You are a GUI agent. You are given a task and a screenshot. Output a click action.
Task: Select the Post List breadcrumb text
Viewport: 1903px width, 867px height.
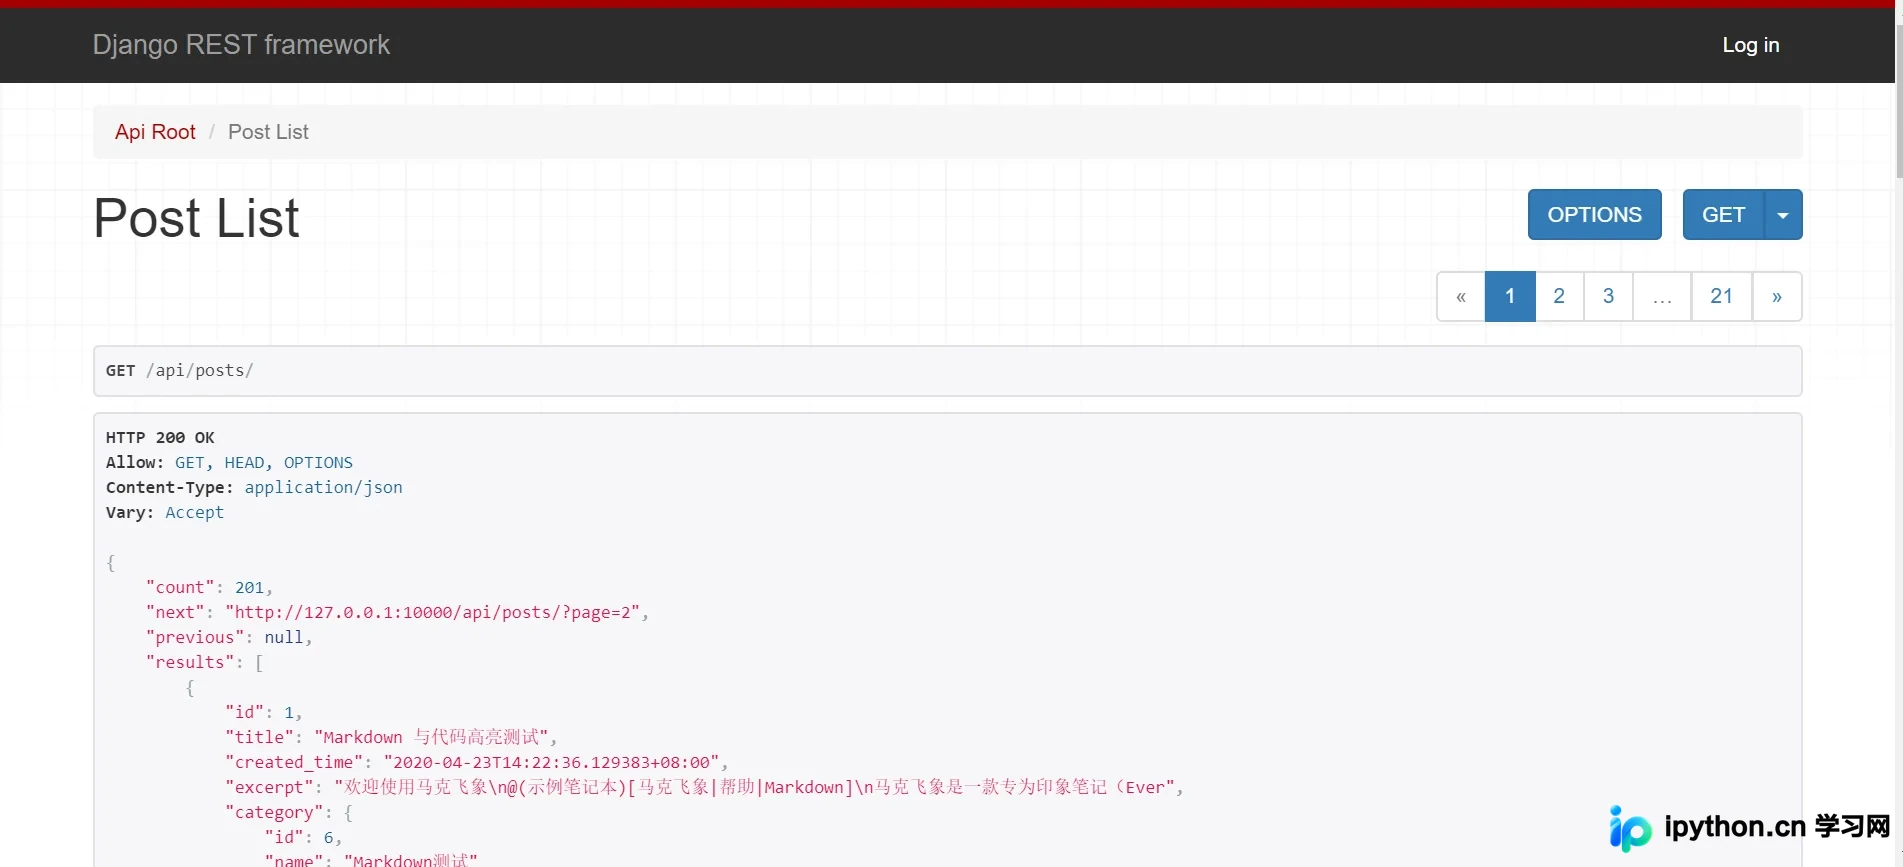268,132
